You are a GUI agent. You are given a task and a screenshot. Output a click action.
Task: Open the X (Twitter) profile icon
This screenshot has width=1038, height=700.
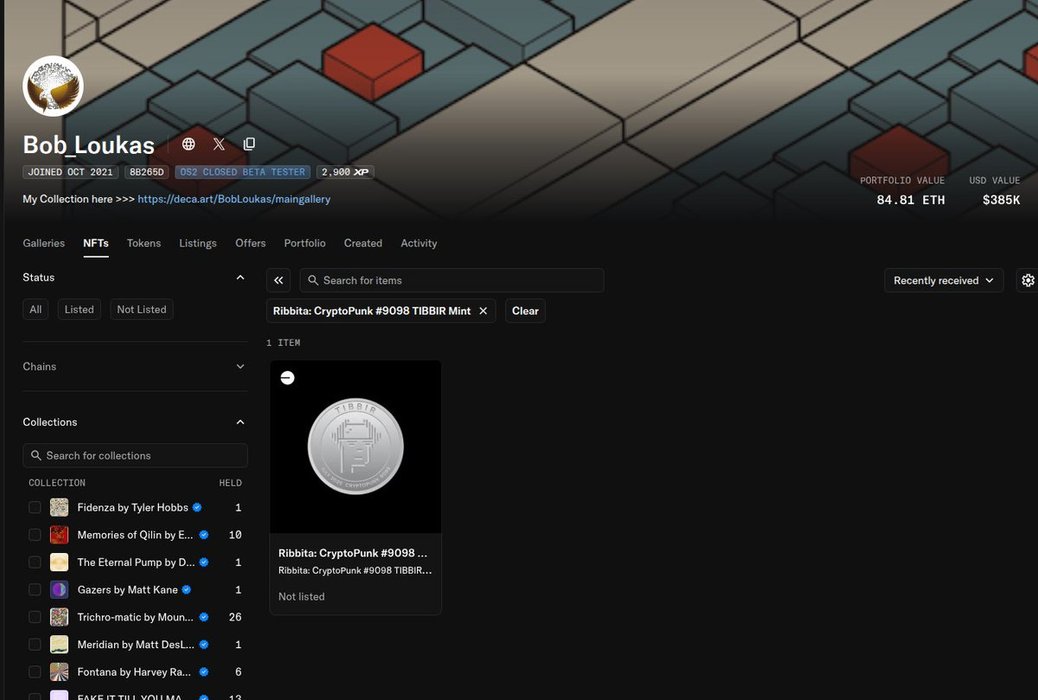coord(219,144)
